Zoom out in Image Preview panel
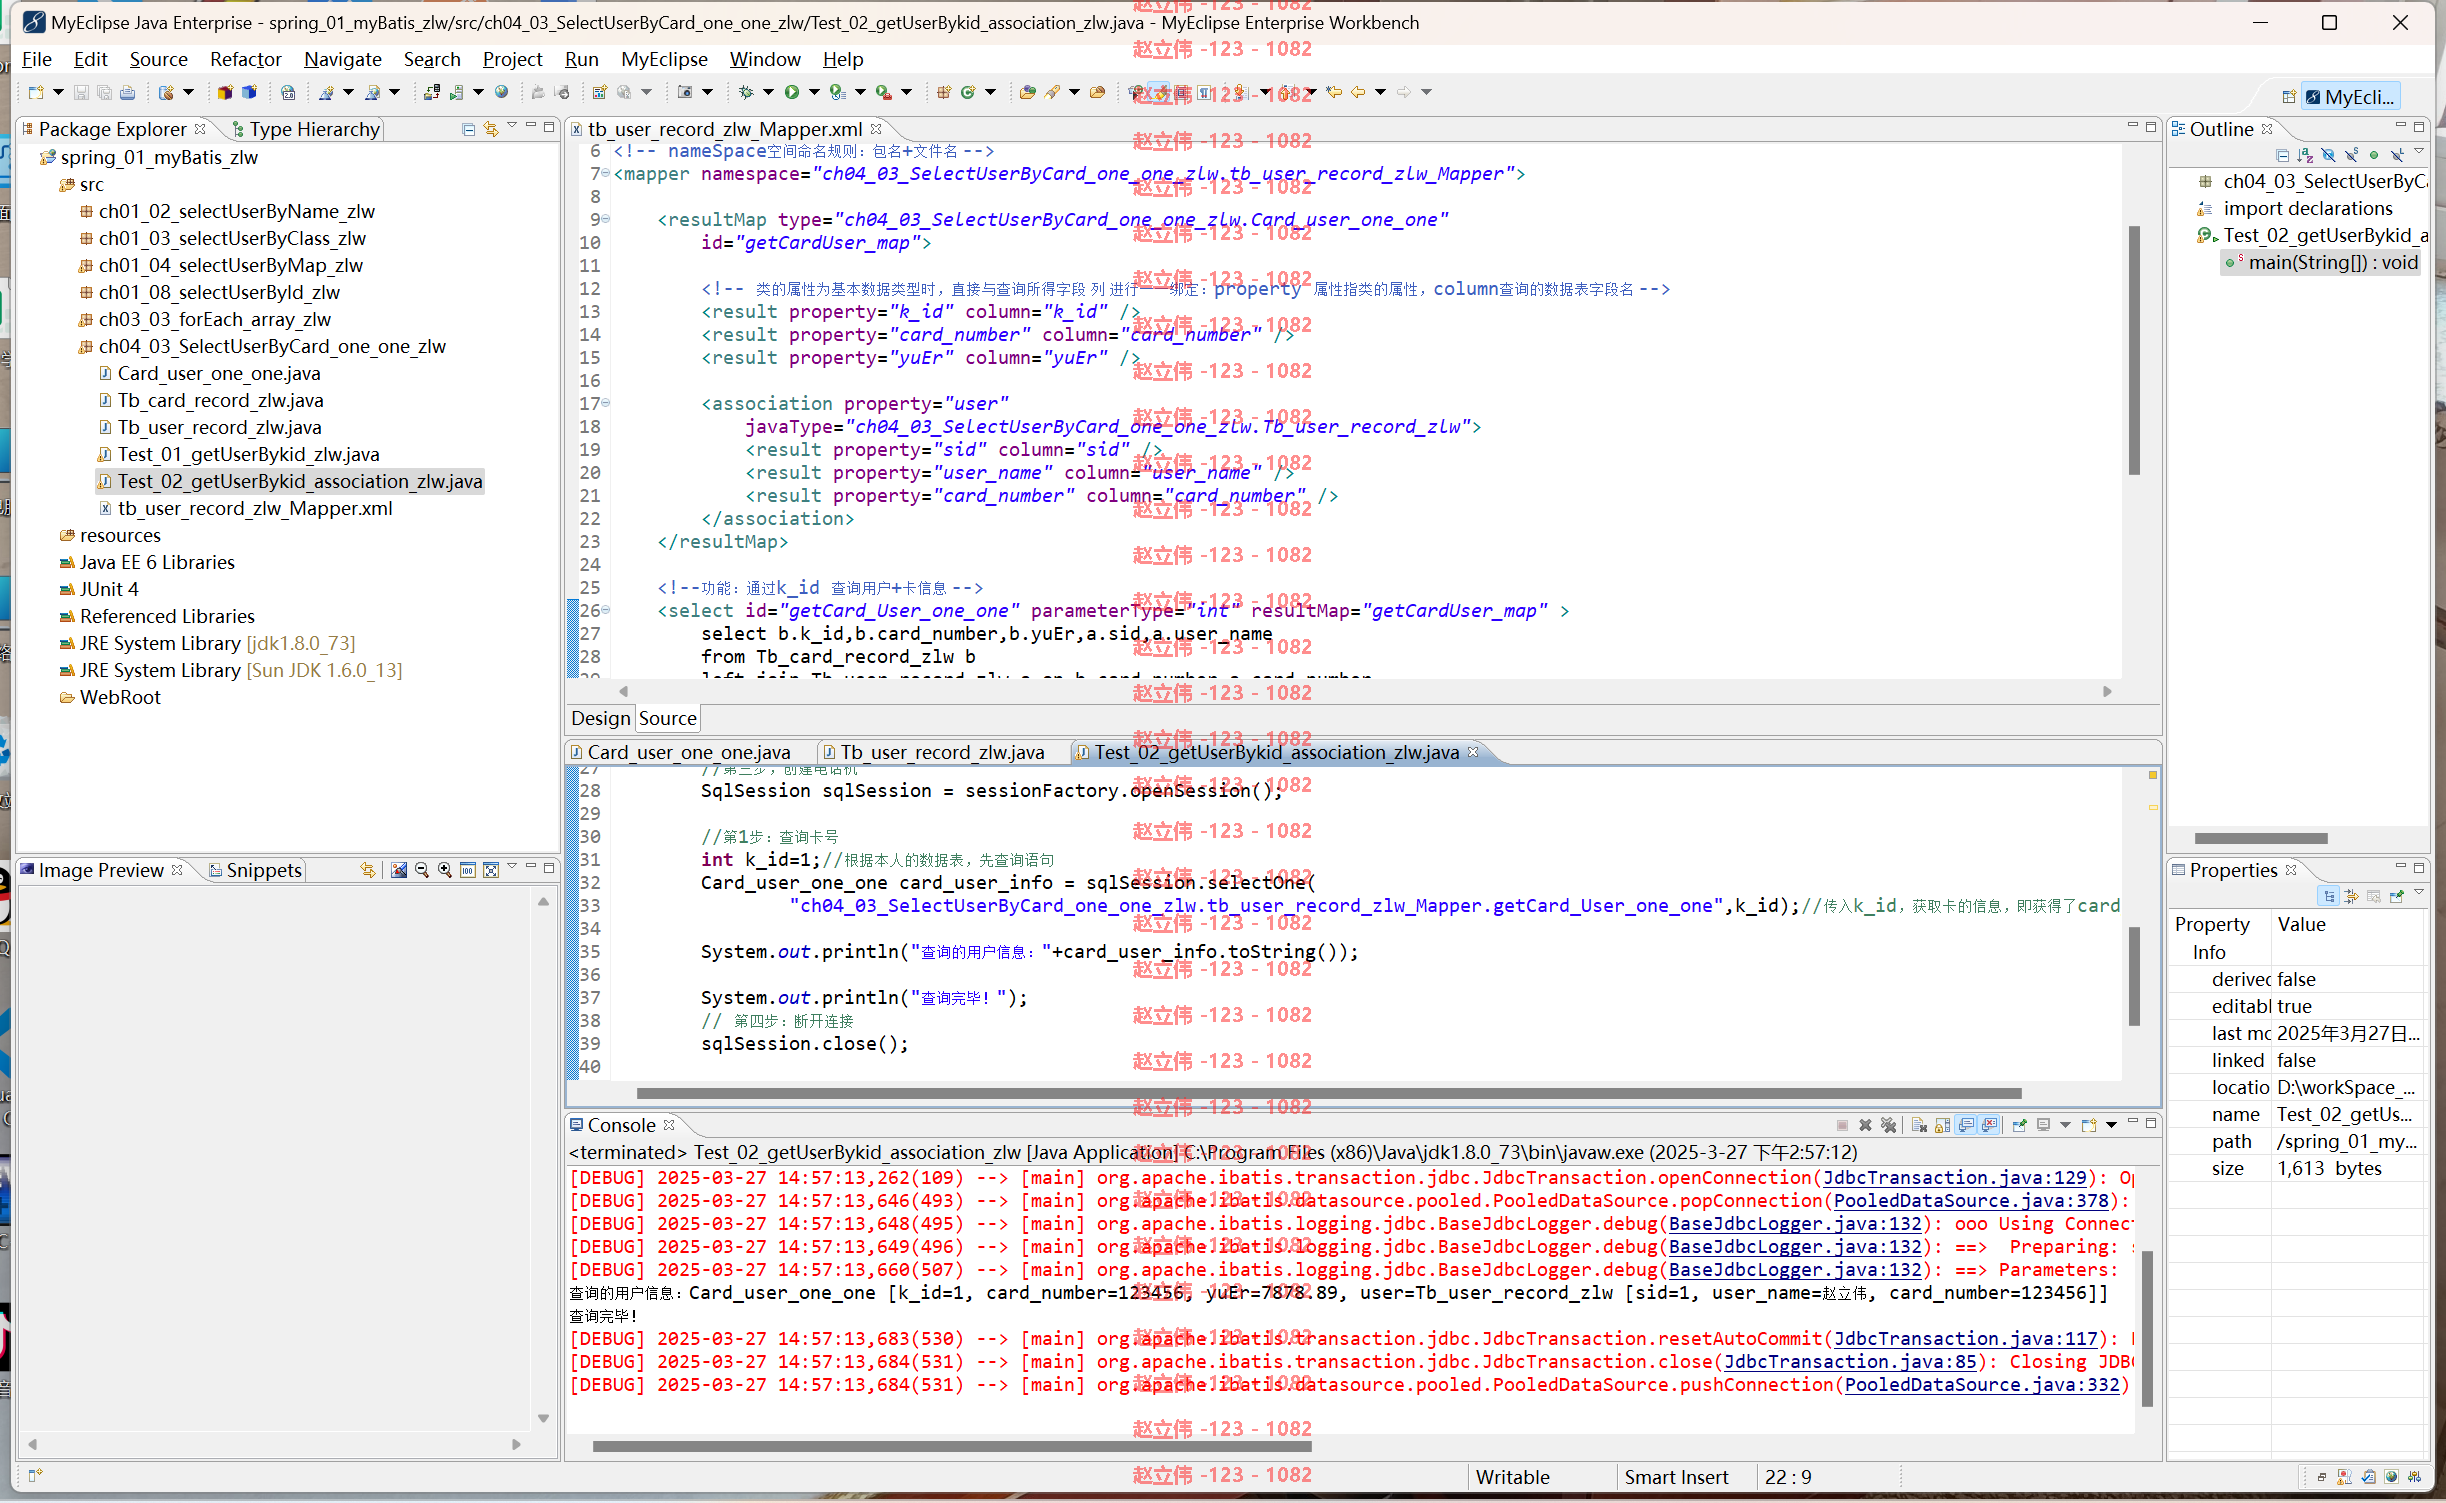The width and height of the screenshot is (2446, 1503). click(x=422, y=870)
